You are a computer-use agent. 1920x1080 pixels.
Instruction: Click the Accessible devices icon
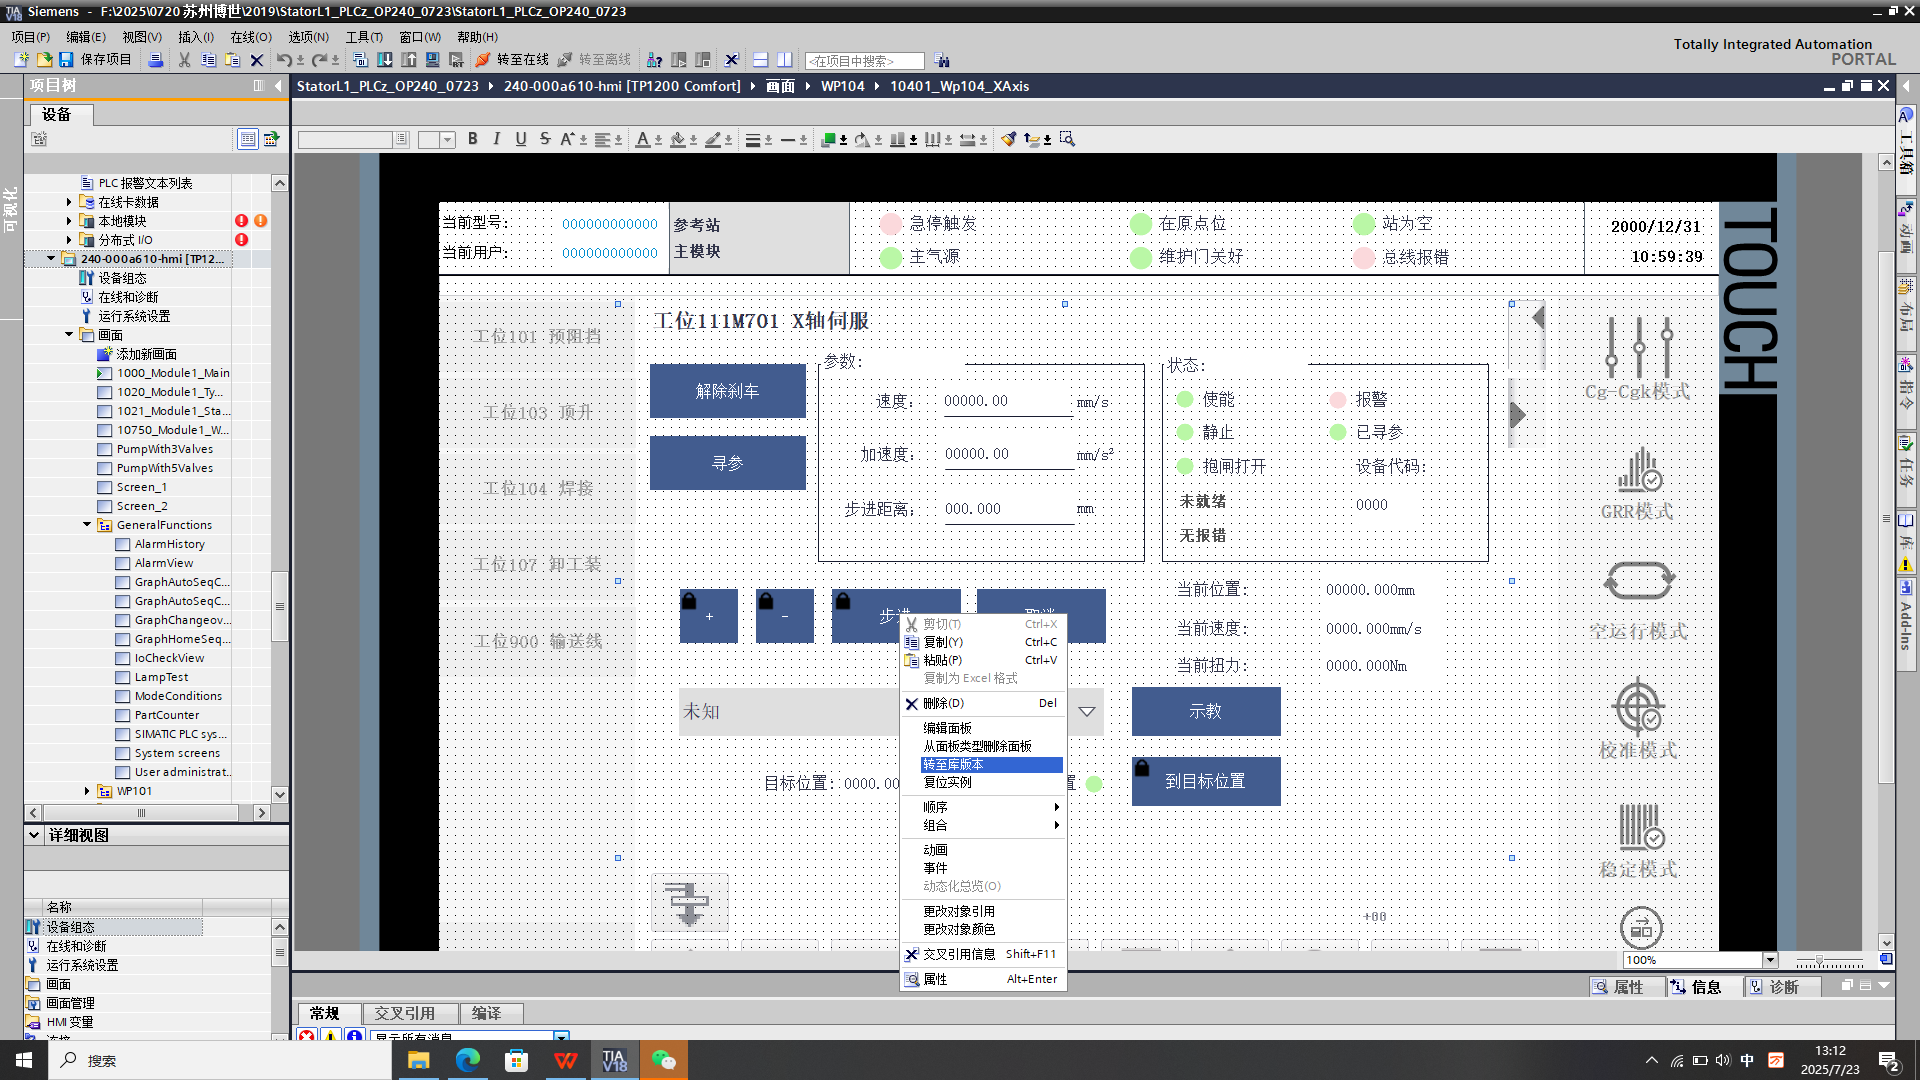tap(655, 60)
